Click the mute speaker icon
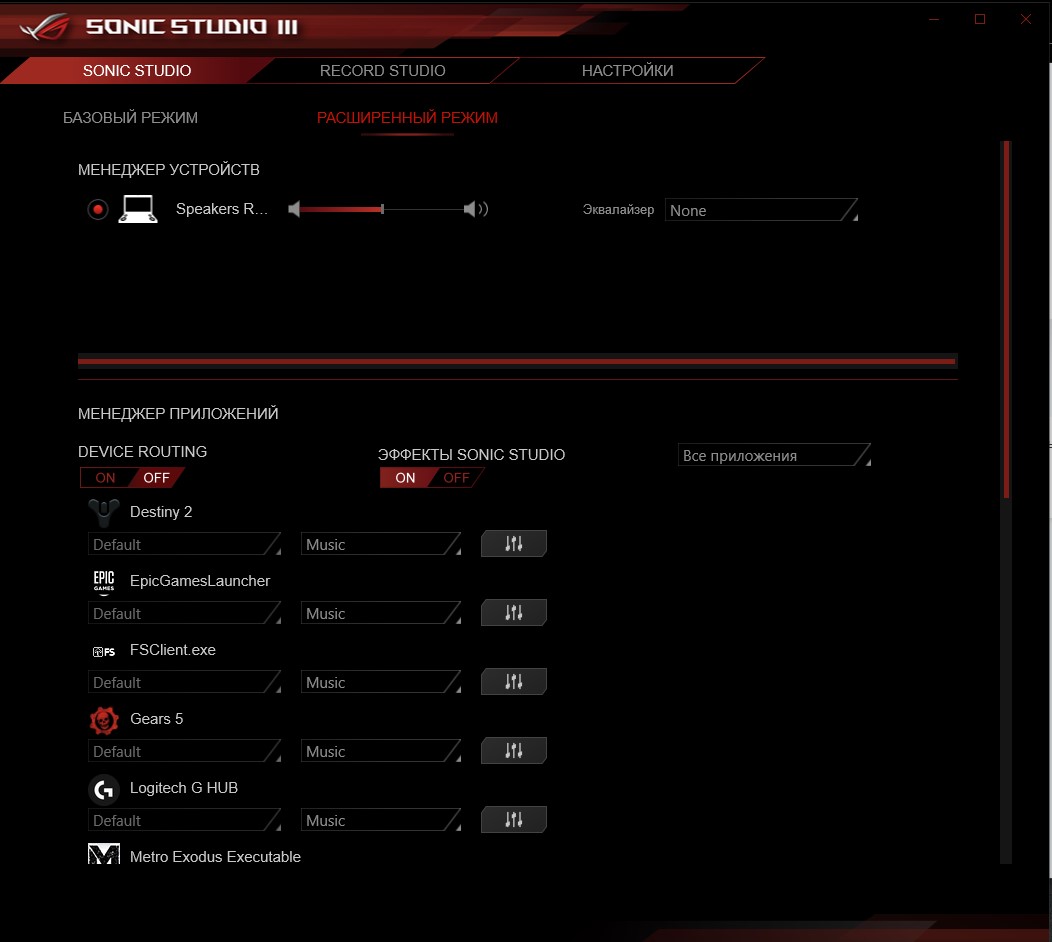This screenshot has width=1052, height=942. tap(294, 209)
